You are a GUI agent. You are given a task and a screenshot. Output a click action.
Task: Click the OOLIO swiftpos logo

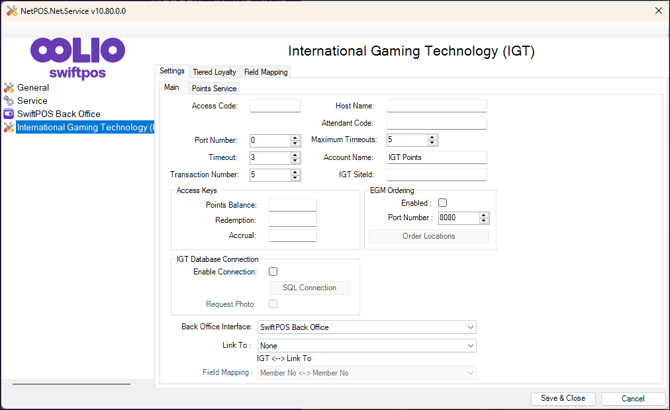(x=77, y=58)
